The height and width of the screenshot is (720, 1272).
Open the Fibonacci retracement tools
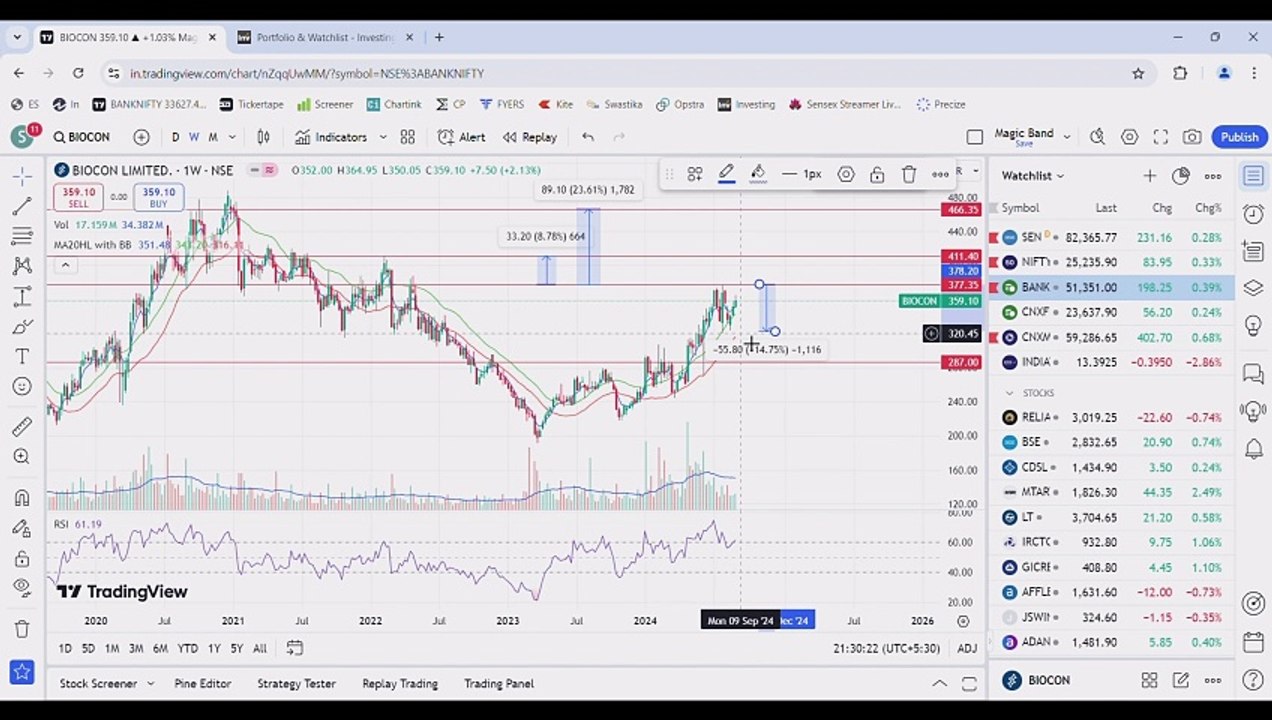[x=21, y=236]
